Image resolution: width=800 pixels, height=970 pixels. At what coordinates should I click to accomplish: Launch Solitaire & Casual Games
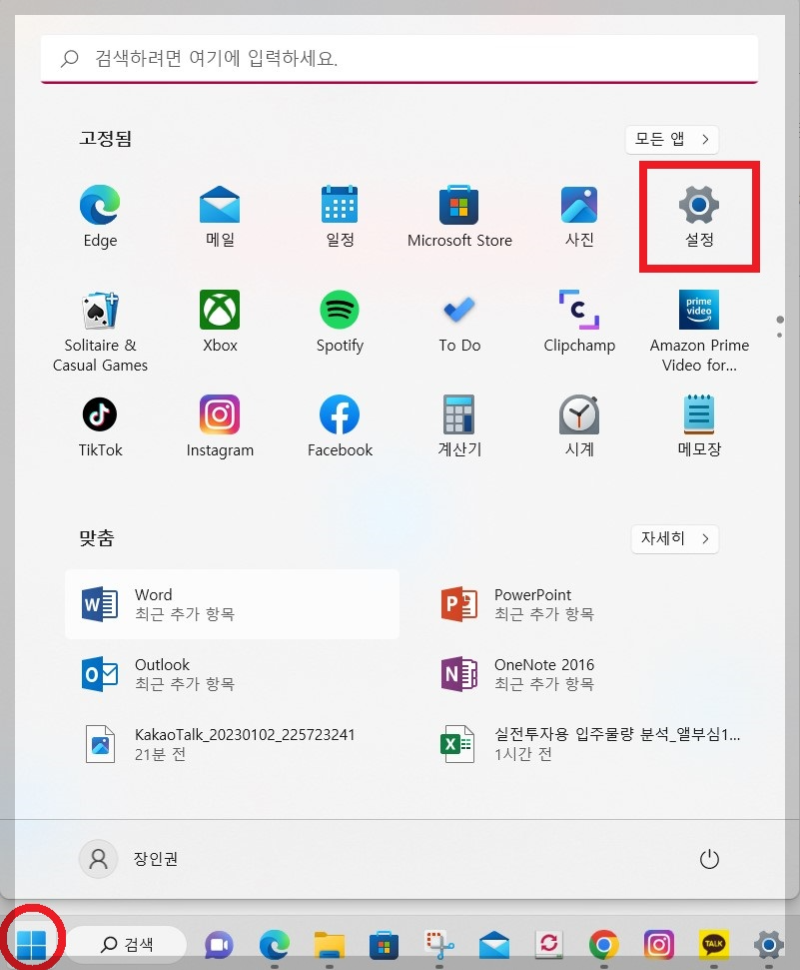tap(100, 331)
